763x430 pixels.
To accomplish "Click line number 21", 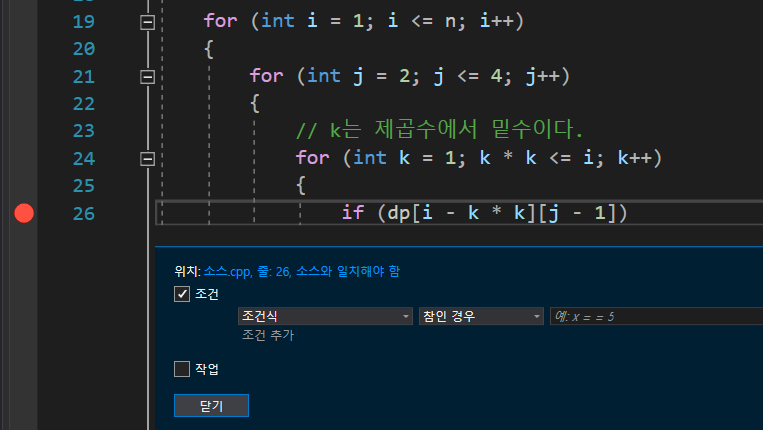I will pos(84,76).
